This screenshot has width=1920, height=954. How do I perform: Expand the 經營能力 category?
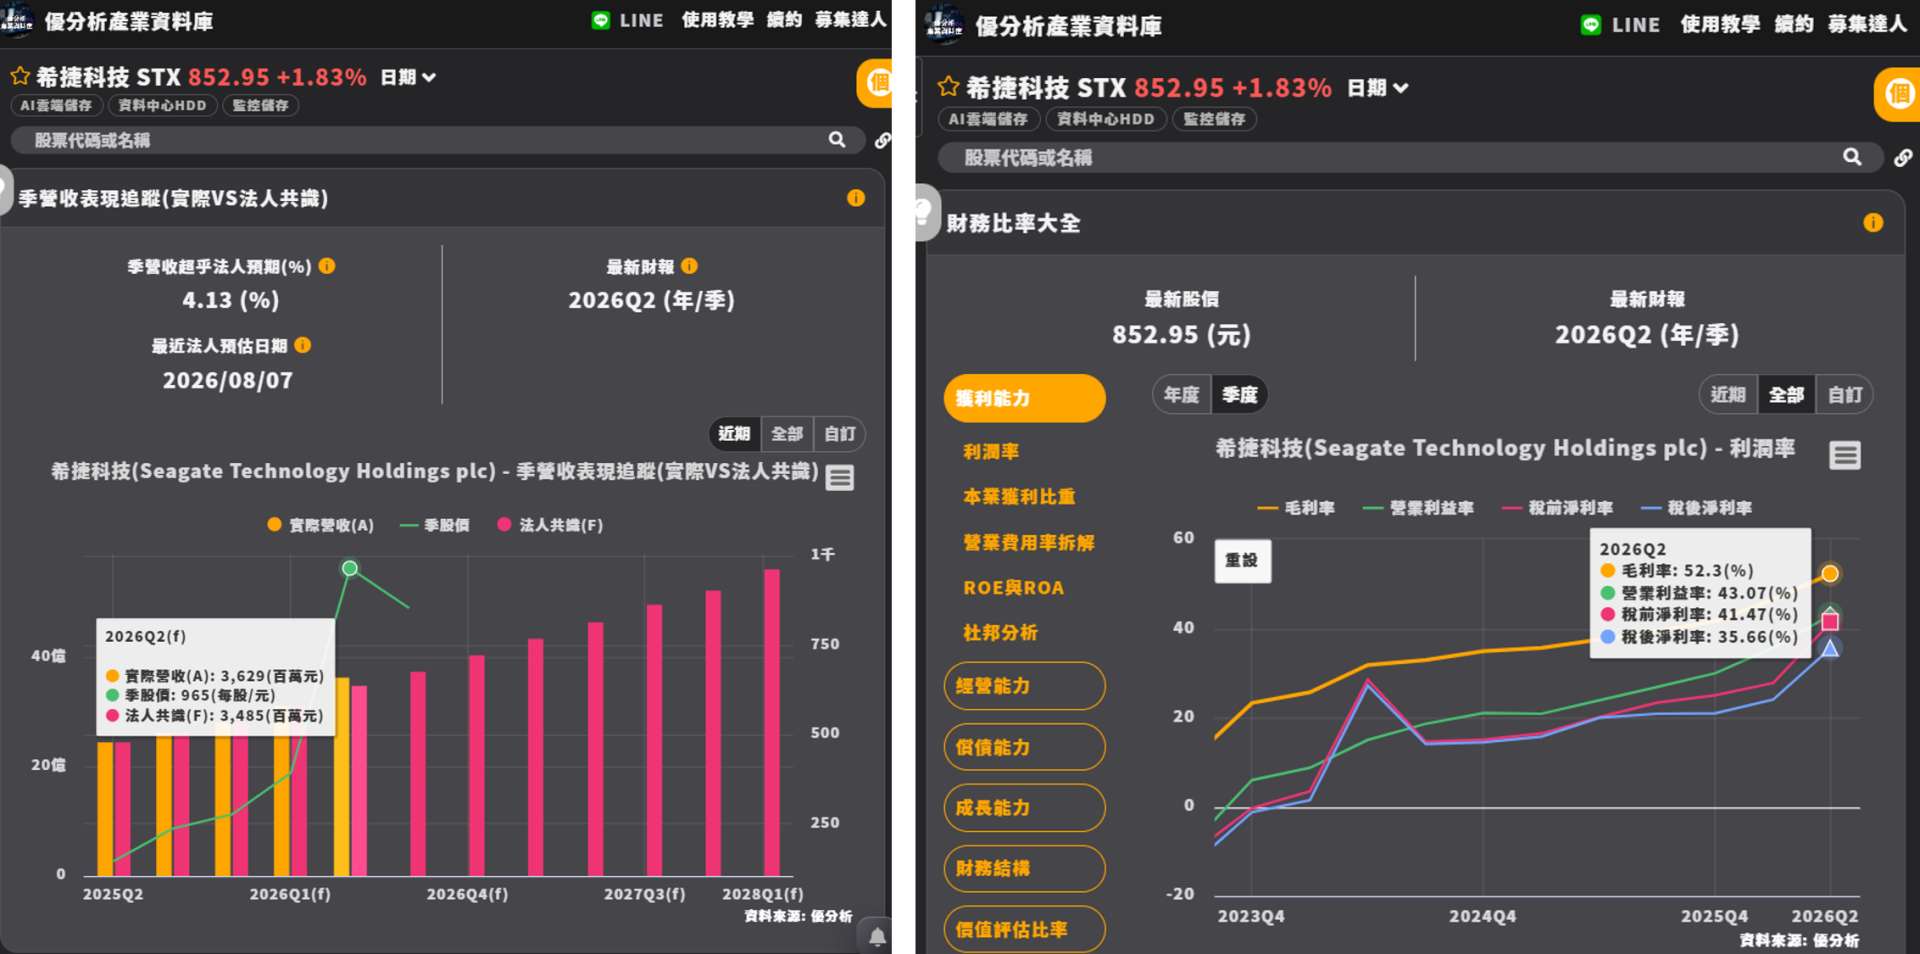point(1025,686)
